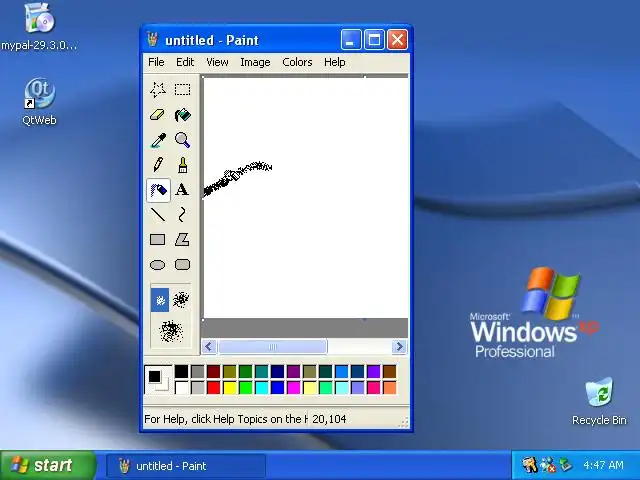The image size is (640, 480).
Task: Choose the smallest airbrush spray size
Action: pos(160,300)
